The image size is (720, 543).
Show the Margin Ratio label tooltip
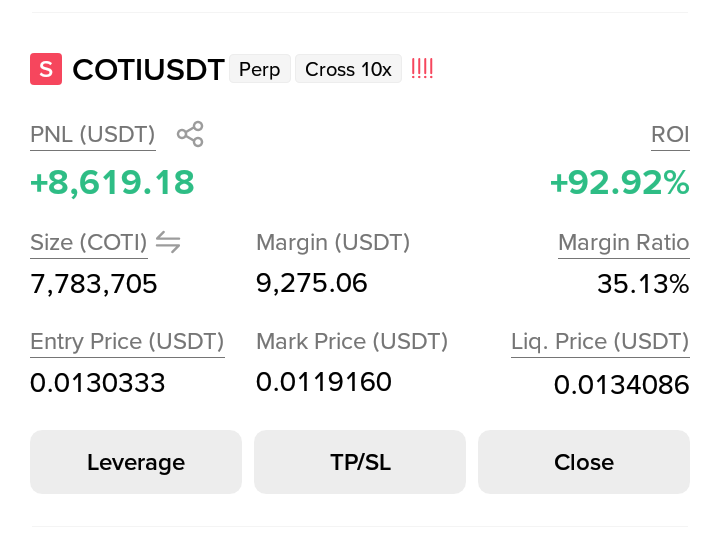pos(624,242)
